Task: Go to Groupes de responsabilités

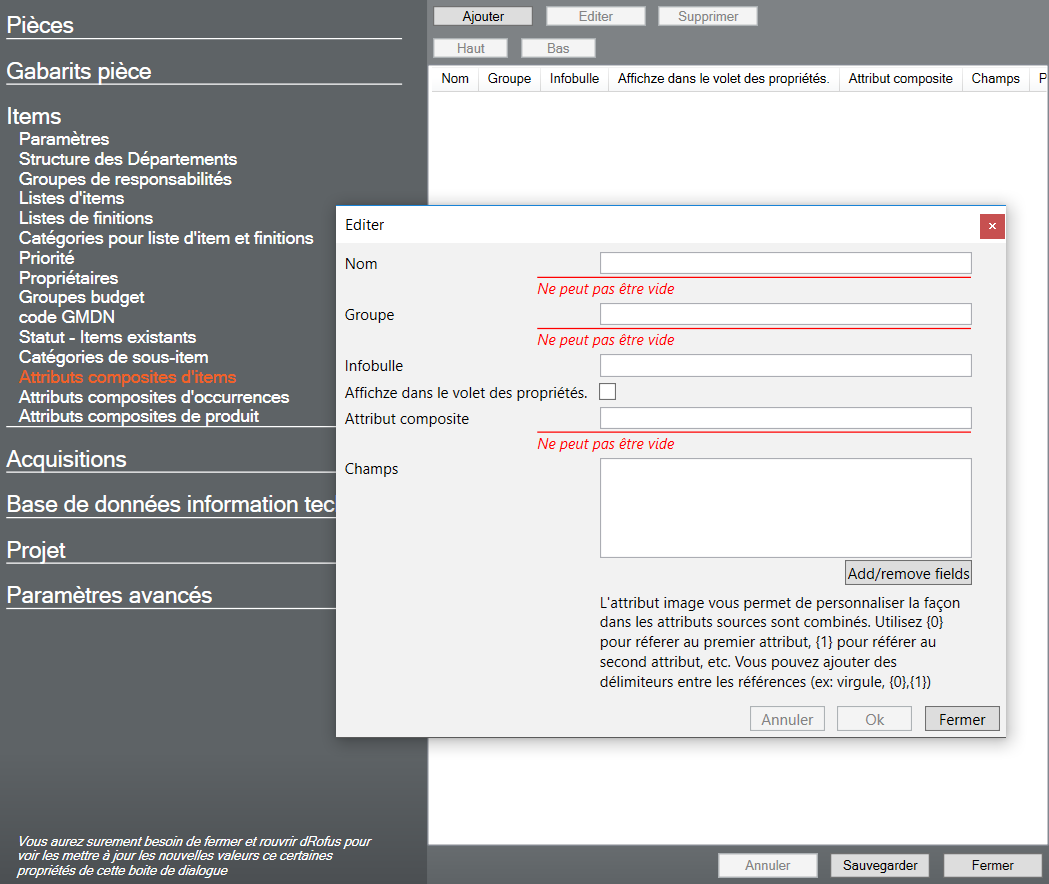Action: (x=125, y=179)
